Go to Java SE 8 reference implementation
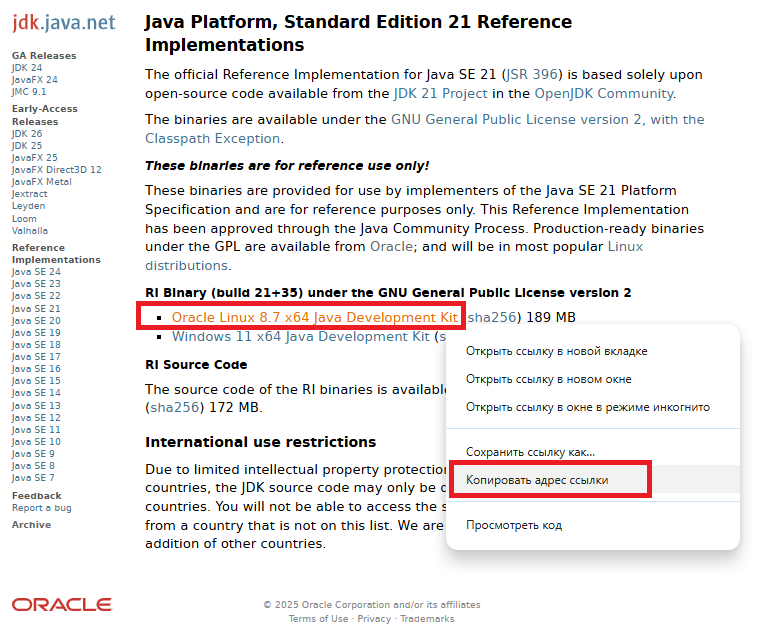 click(33, 466)
